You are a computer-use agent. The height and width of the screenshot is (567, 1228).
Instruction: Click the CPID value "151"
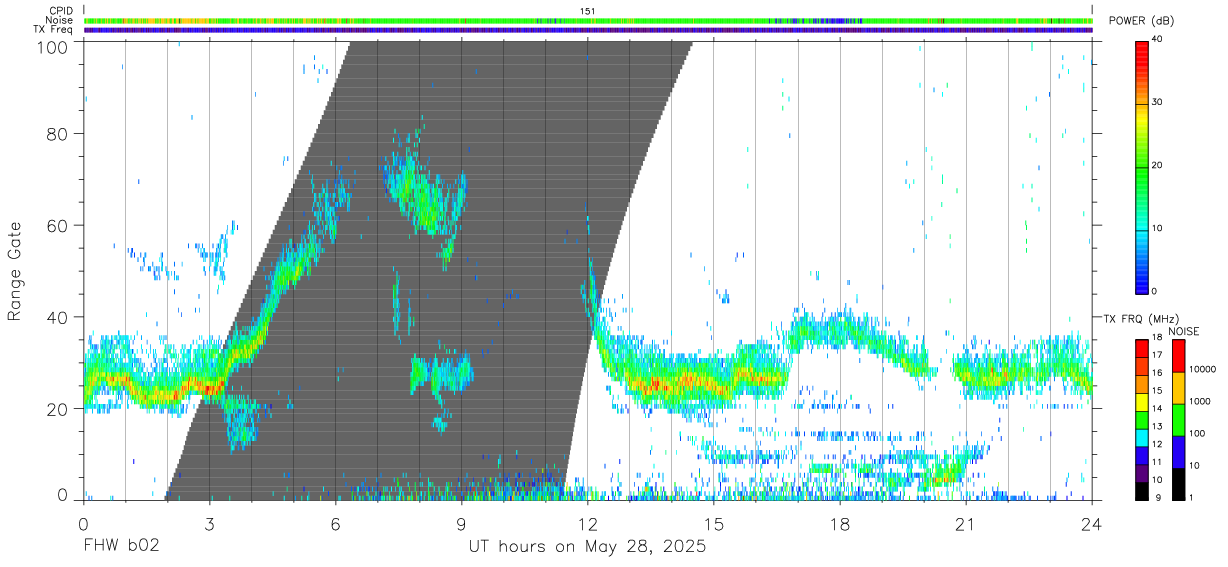[587, 10]
